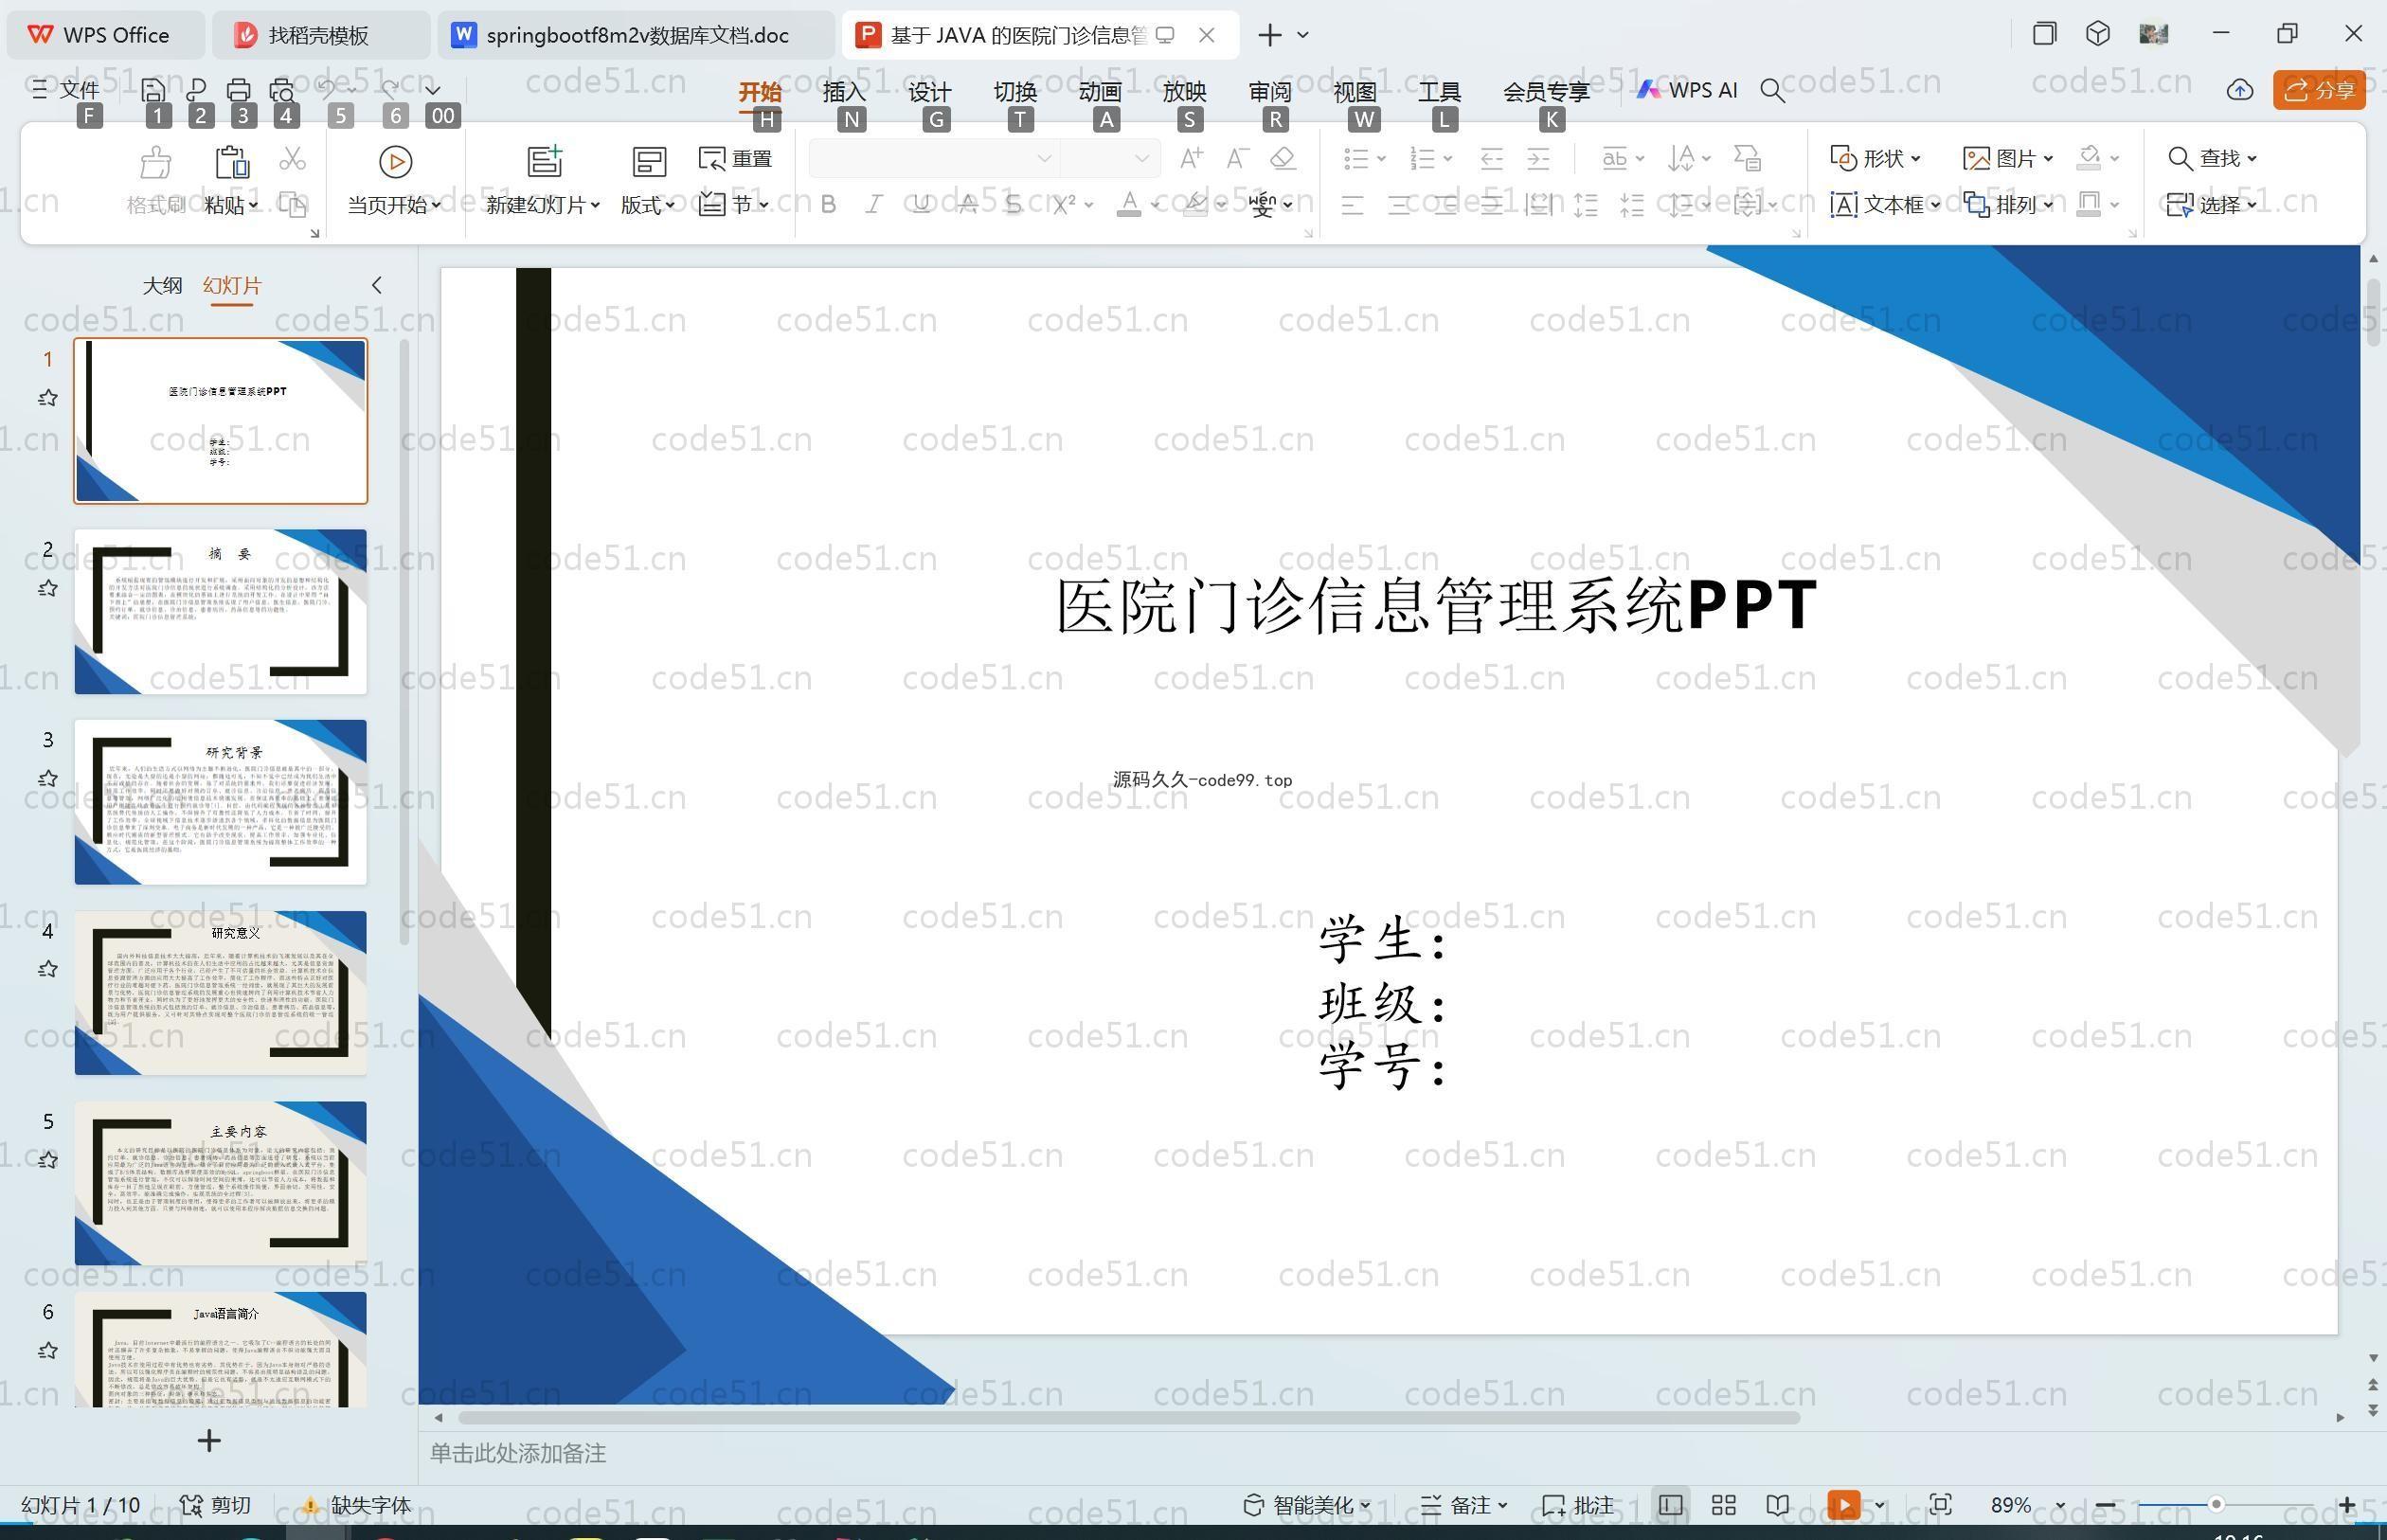Open Print Preview icon

pos(282,90)
